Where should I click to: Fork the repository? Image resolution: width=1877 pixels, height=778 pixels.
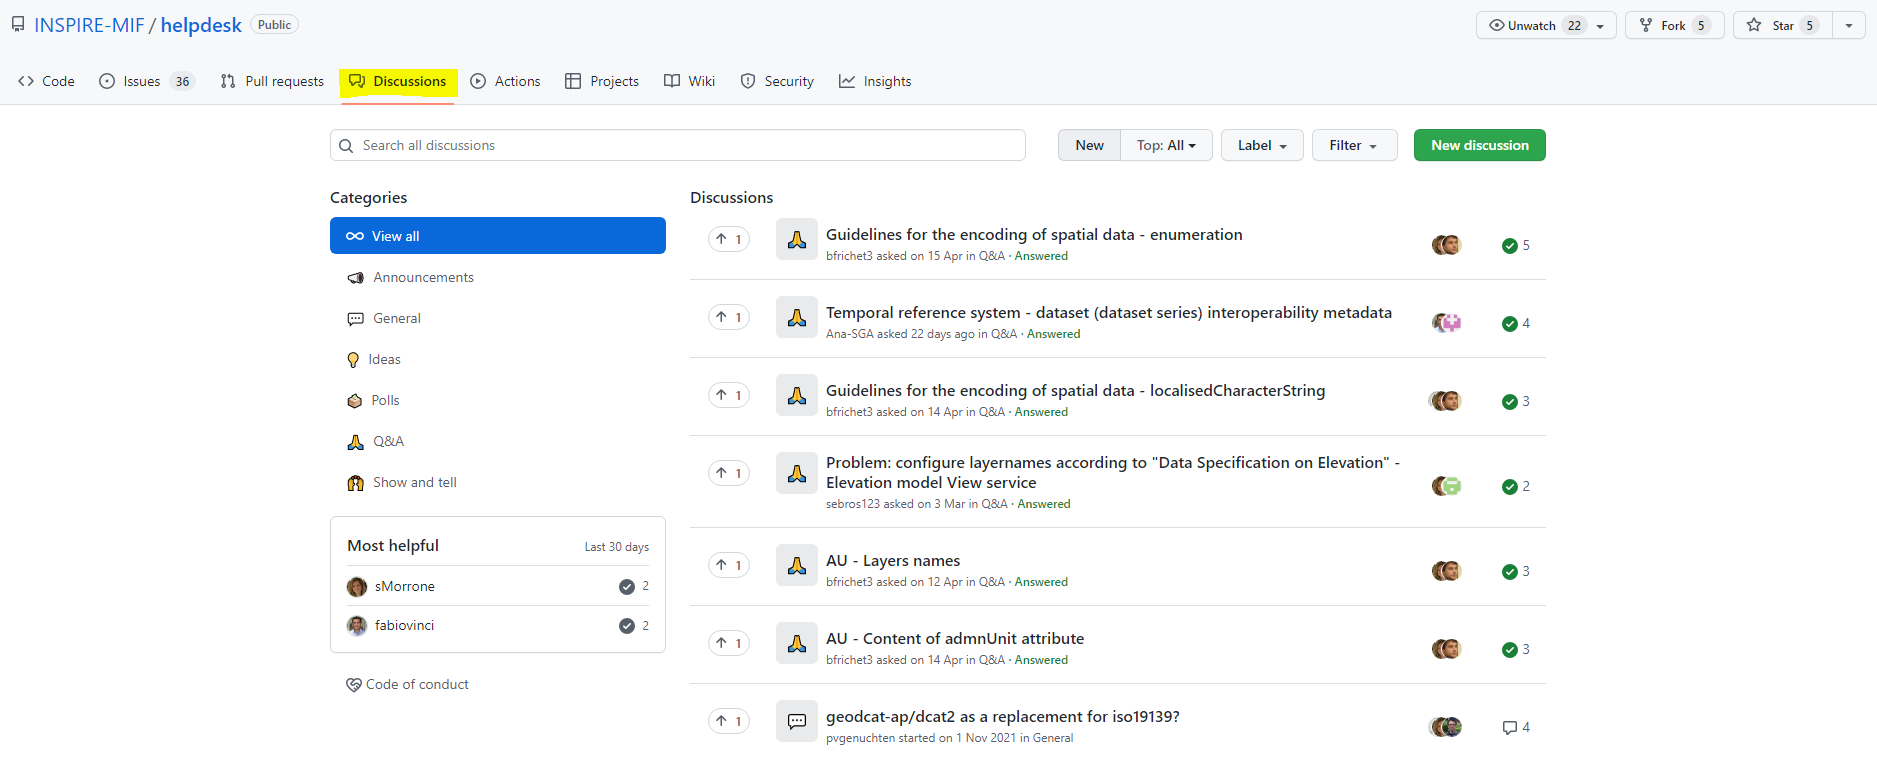(x=1674, y=25)
